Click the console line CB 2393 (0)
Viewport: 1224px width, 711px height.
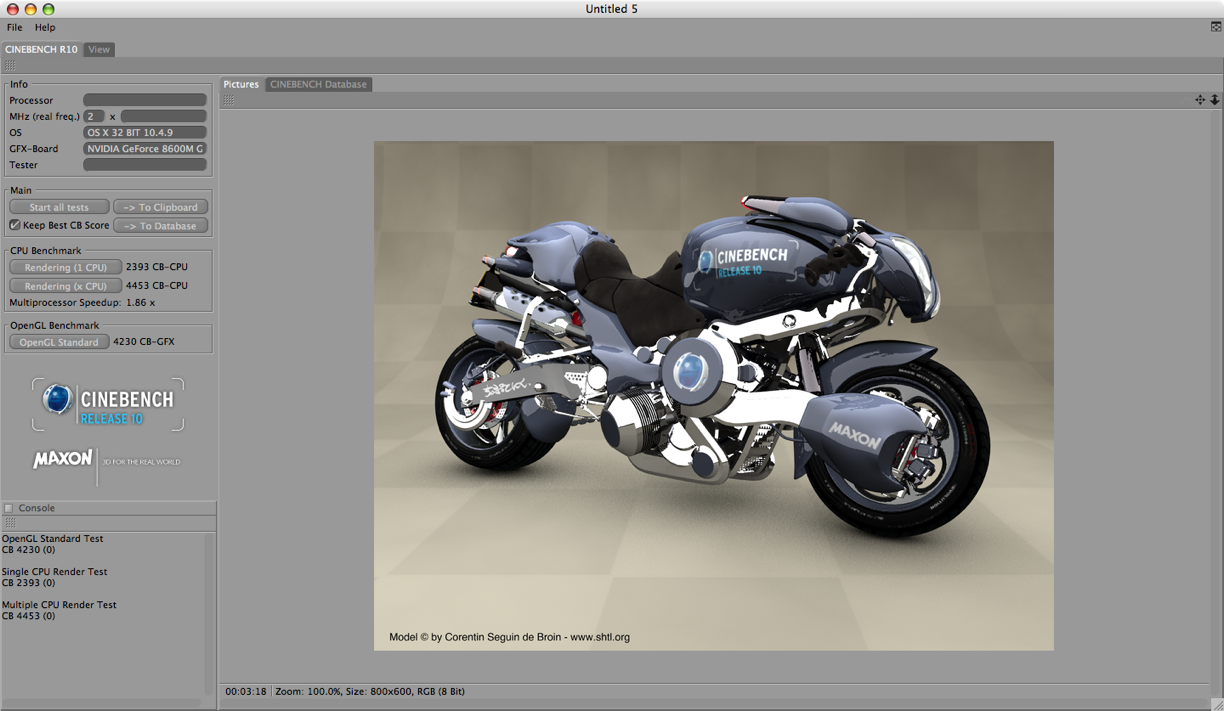point(29,583)
